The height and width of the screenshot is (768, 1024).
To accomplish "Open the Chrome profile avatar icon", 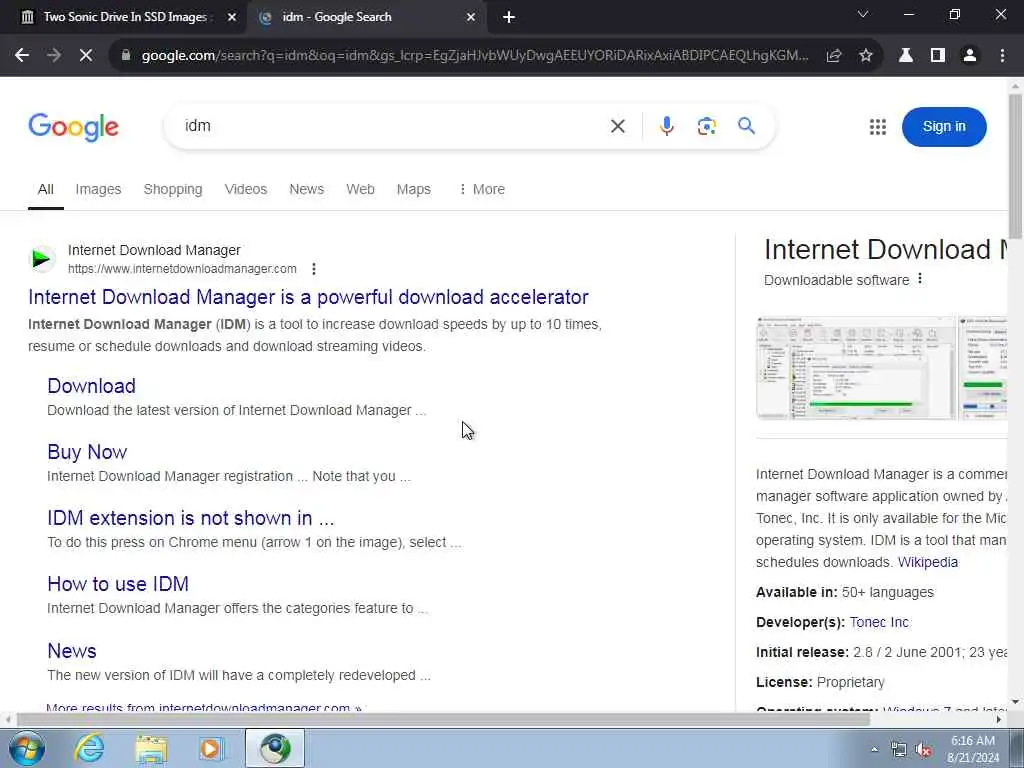I will click(x=970, y=56).
